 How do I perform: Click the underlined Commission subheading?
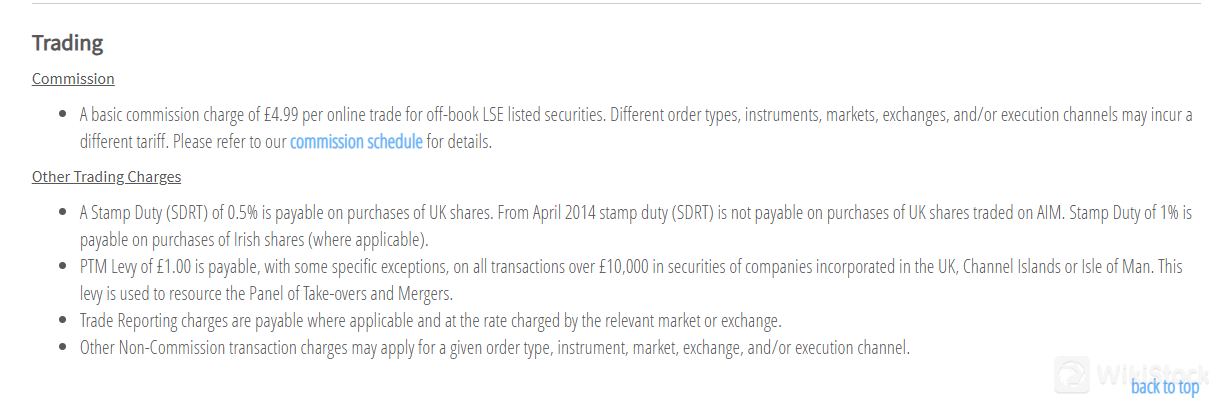click(x=73, y=78)
